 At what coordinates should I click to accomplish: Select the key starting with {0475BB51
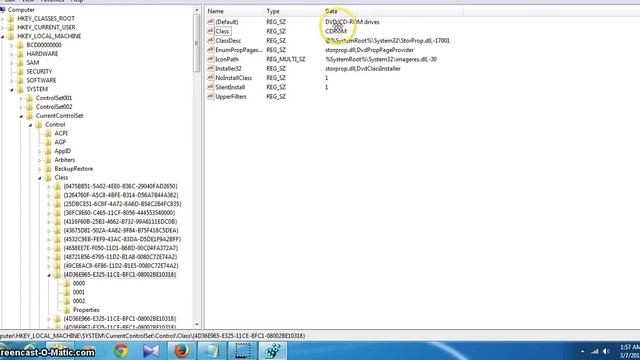pos(120,186)
